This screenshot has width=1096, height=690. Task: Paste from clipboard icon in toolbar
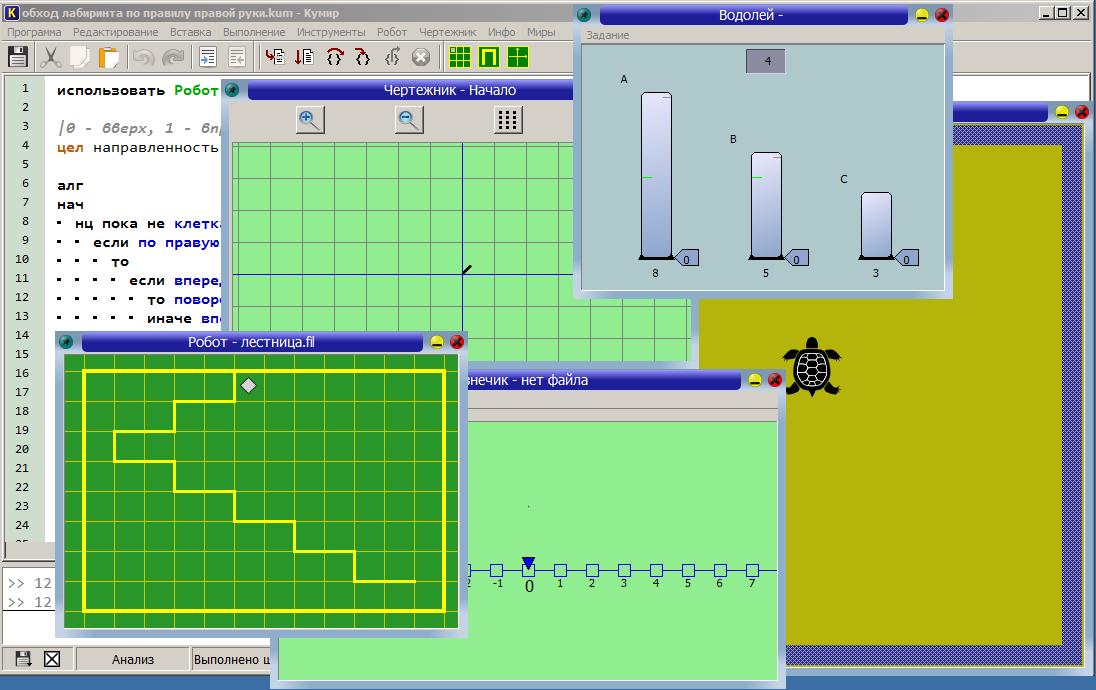[x=108, y=57]
